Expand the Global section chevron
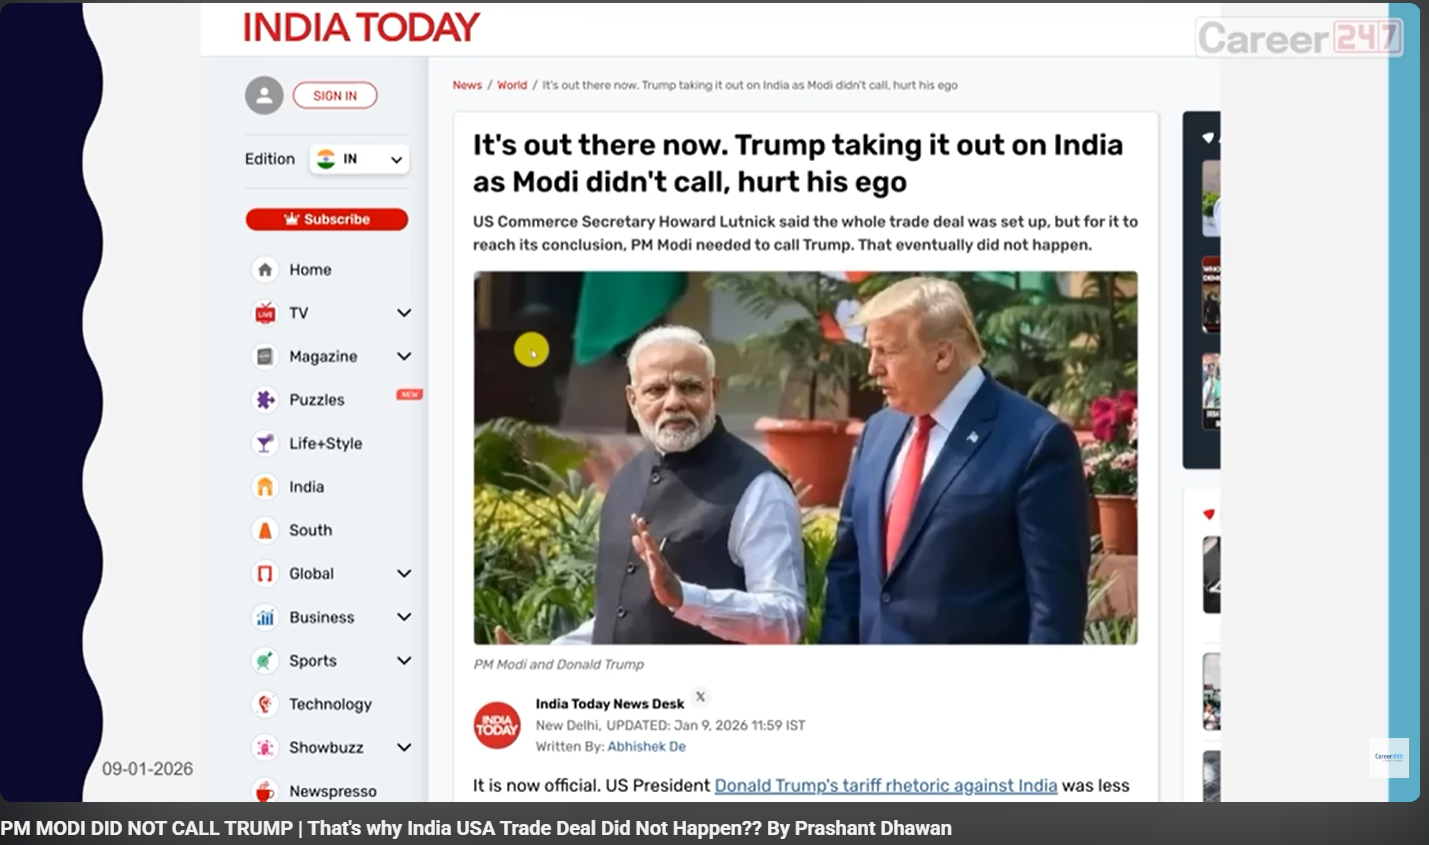 pyautogui.click(x=404, y=573)
